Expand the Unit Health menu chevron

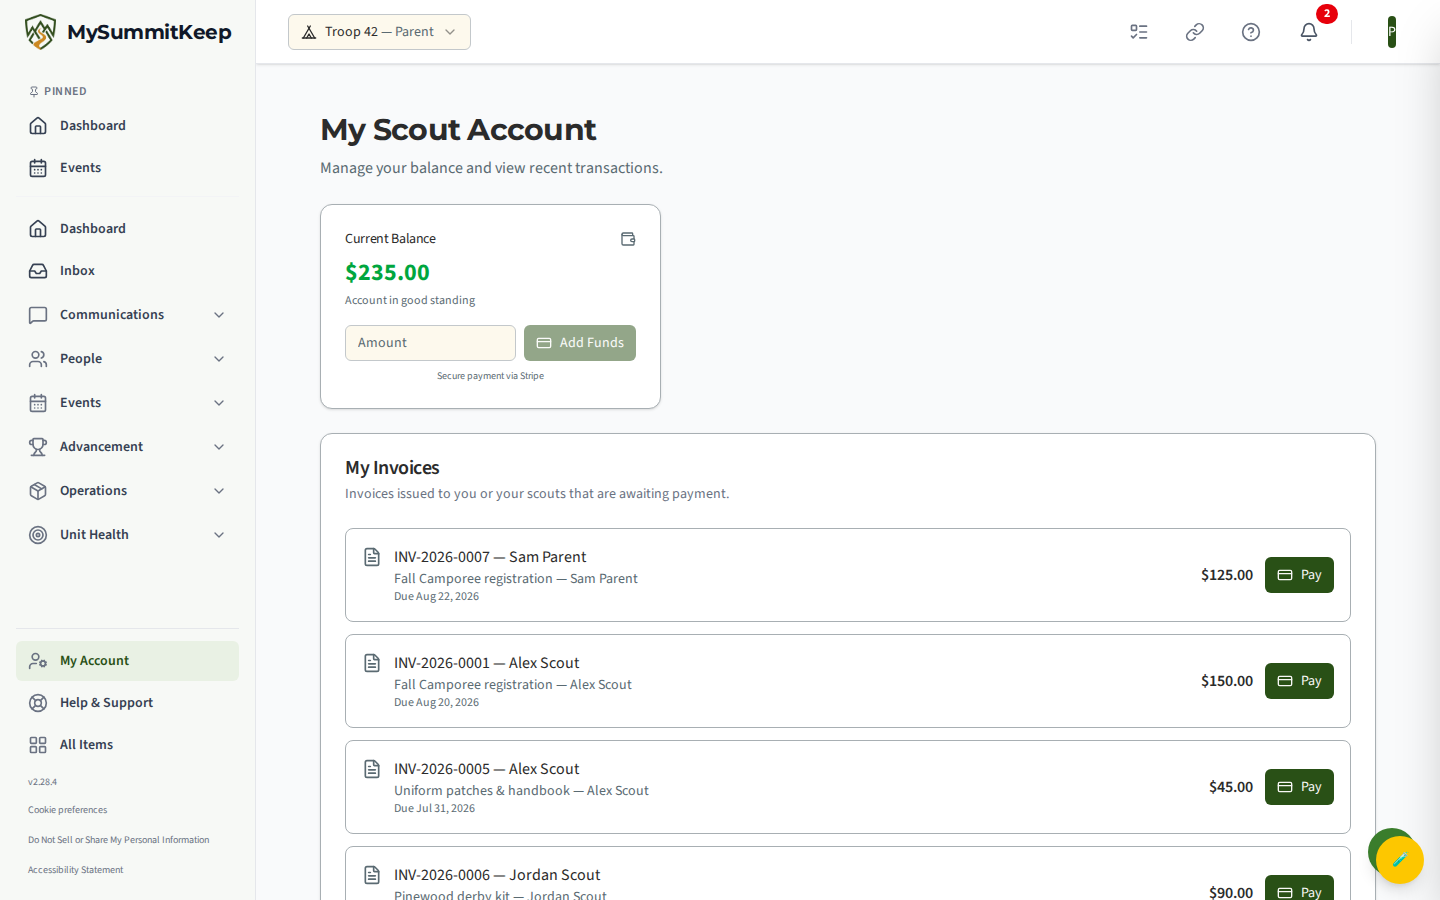(x=219, y=535)
